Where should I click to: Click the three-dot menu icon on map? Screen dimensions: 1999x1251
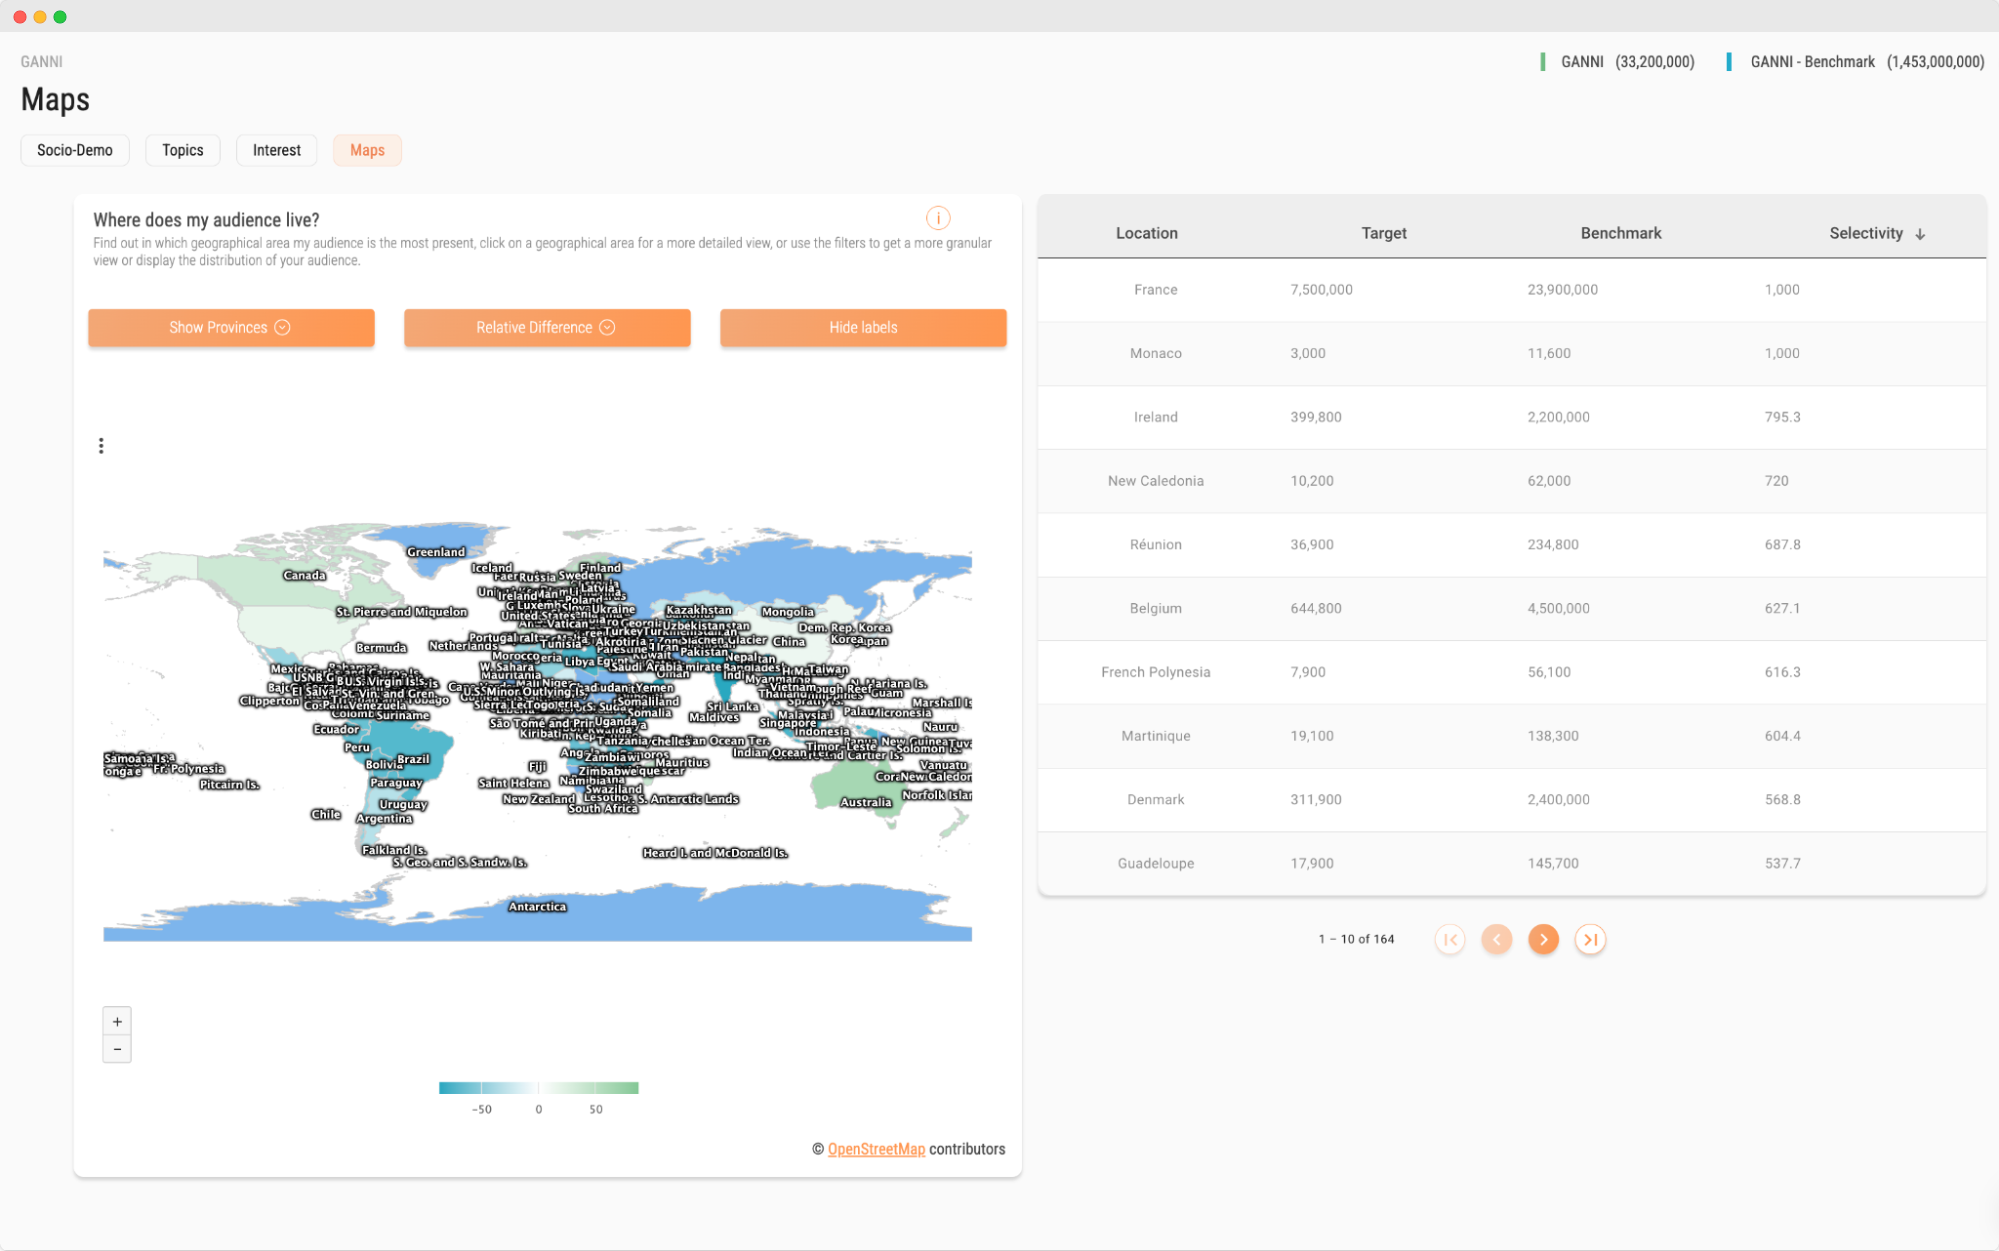coord(101,445)
